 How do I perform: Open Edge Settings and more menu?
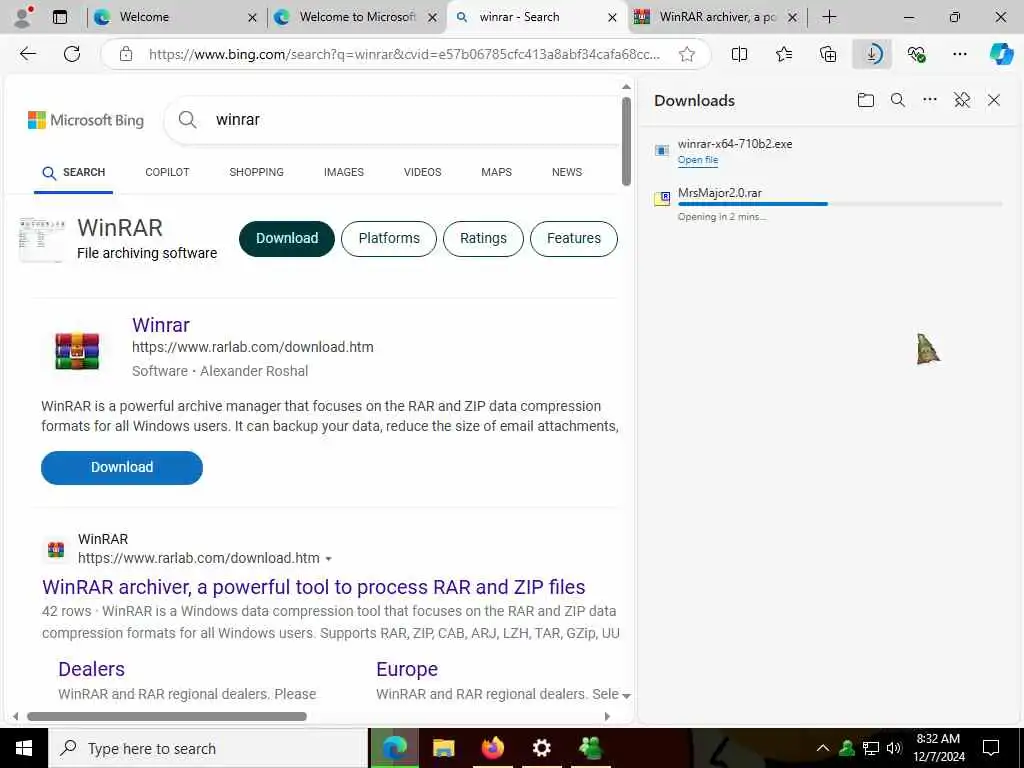(x=959, y=54)
